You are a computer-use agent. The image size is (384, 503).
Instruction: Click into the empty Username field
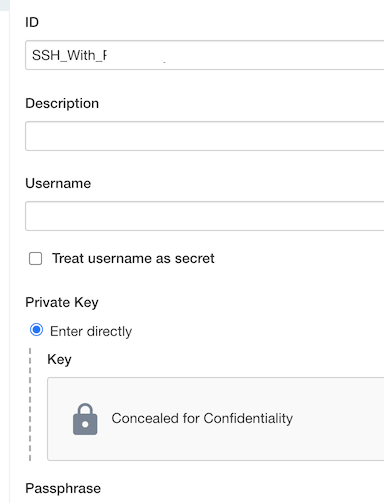coord(205,216)
